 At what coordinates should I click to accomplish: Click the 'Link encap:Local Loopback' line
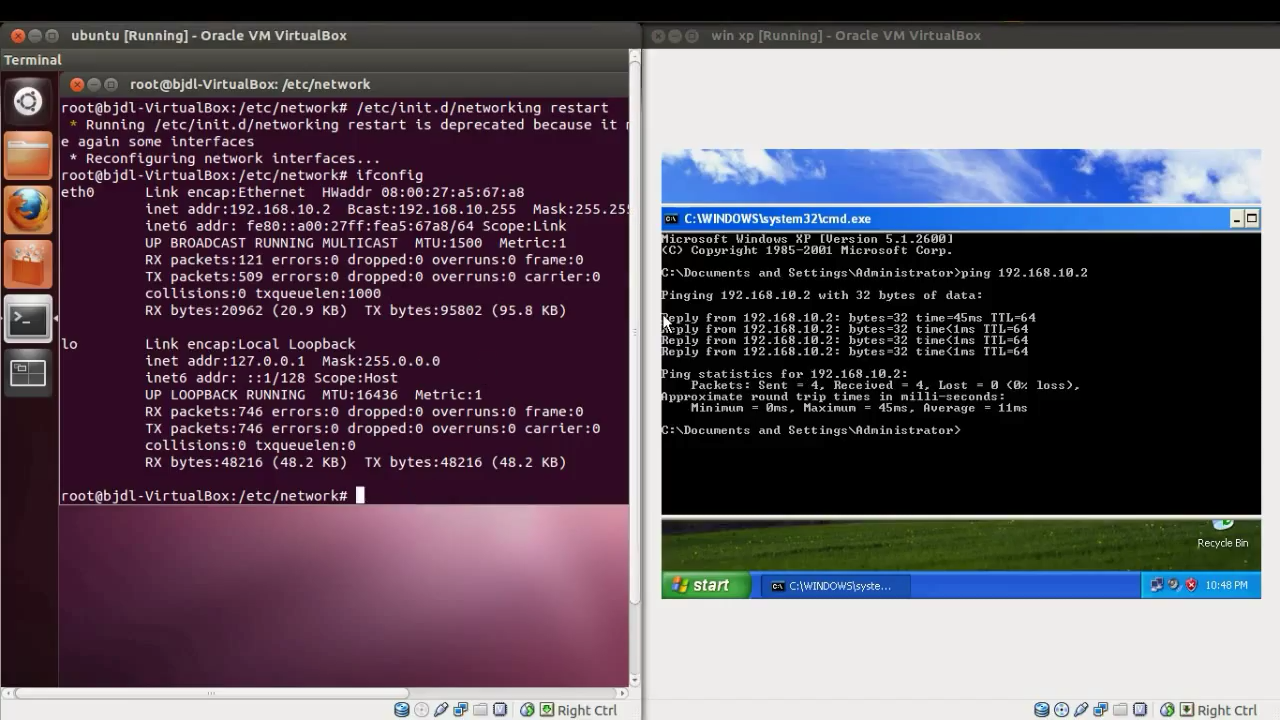(250, 344)
